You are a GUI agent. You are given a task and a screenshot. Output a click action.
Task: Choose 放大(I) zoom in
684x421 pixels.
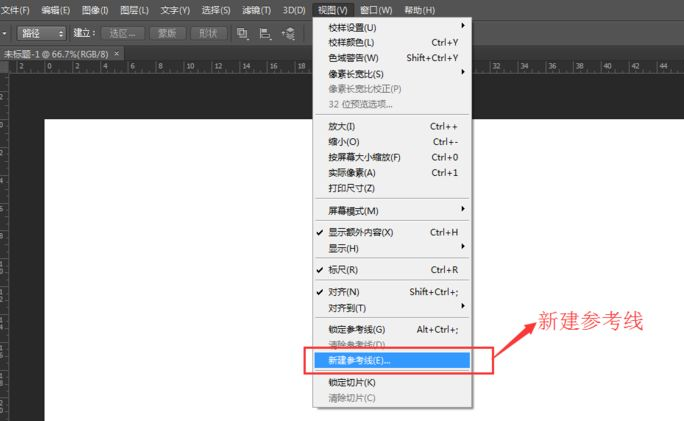[x=392, y=126]
